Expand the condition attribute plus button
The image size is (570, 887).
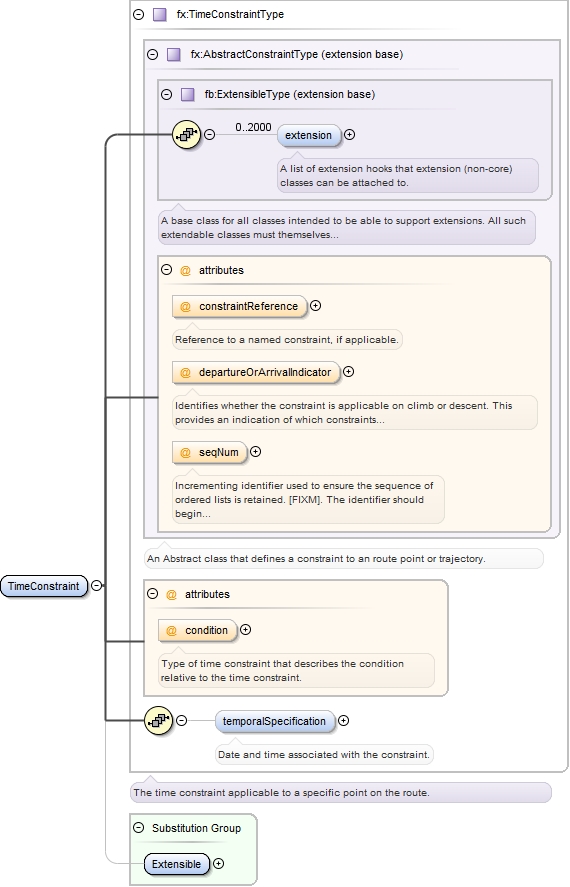click(245, 630)
